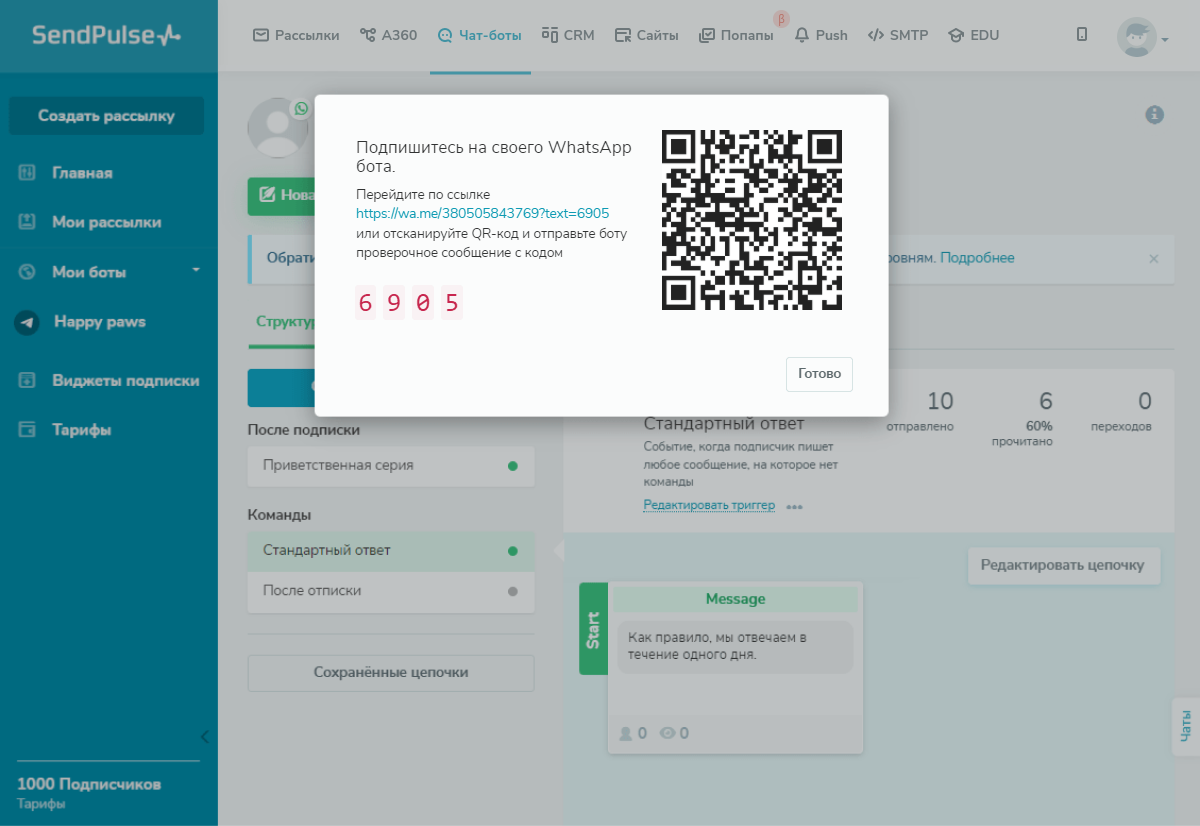Open the Попапы section icon
Image resolution: width=1200 pixels, height=826 pixels.
coord(708,34)
